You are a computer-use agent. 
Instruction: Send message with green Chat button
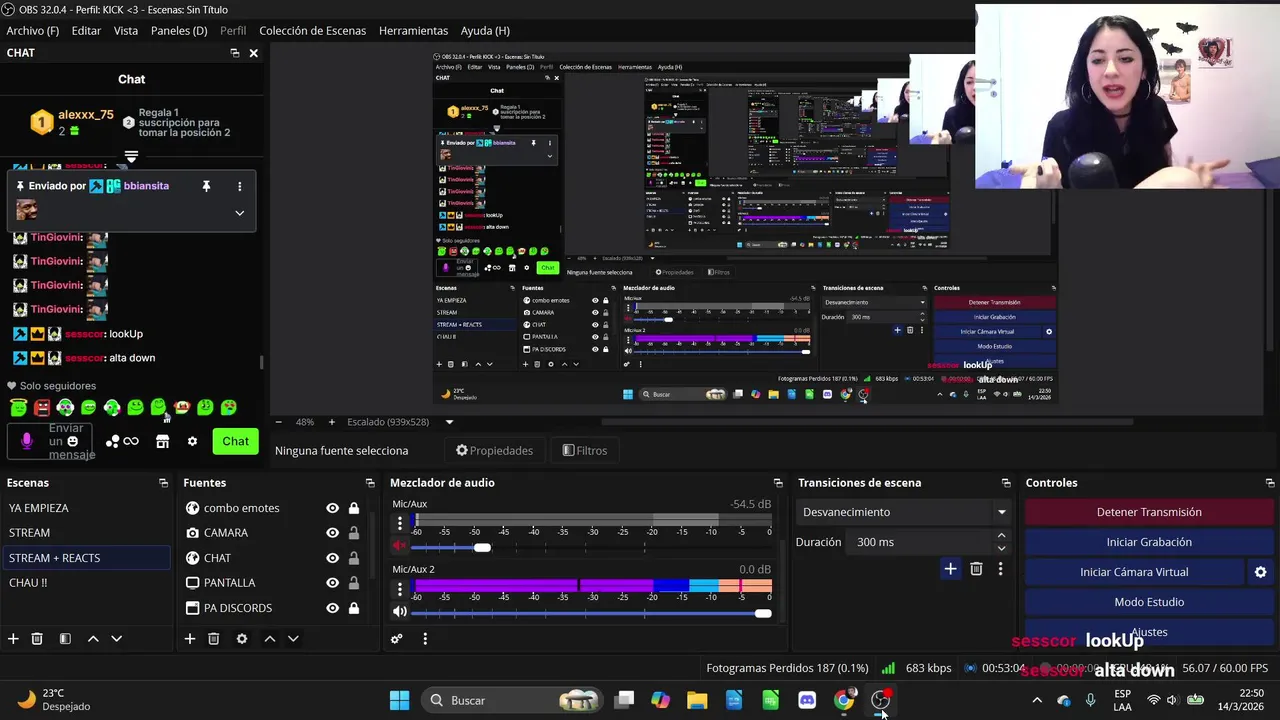click(236, 441)
